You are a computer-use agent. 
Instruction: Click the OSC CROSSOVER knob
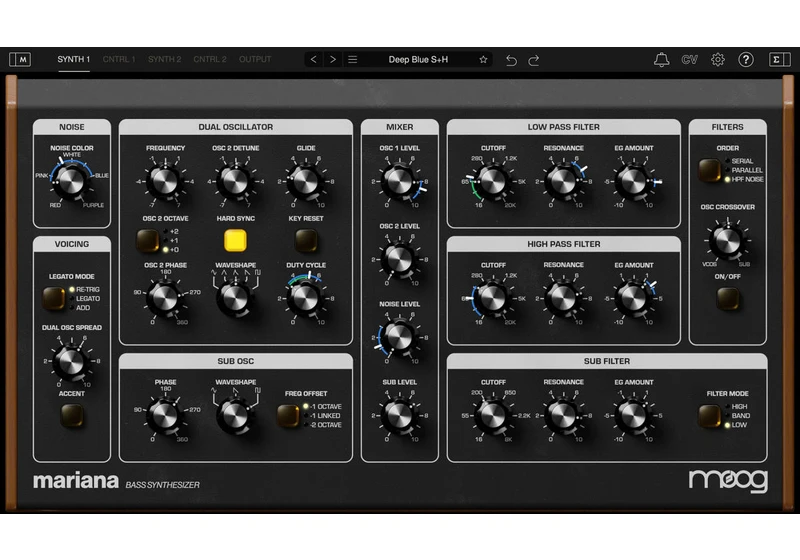pyautogui.click(x=728, y=241)
